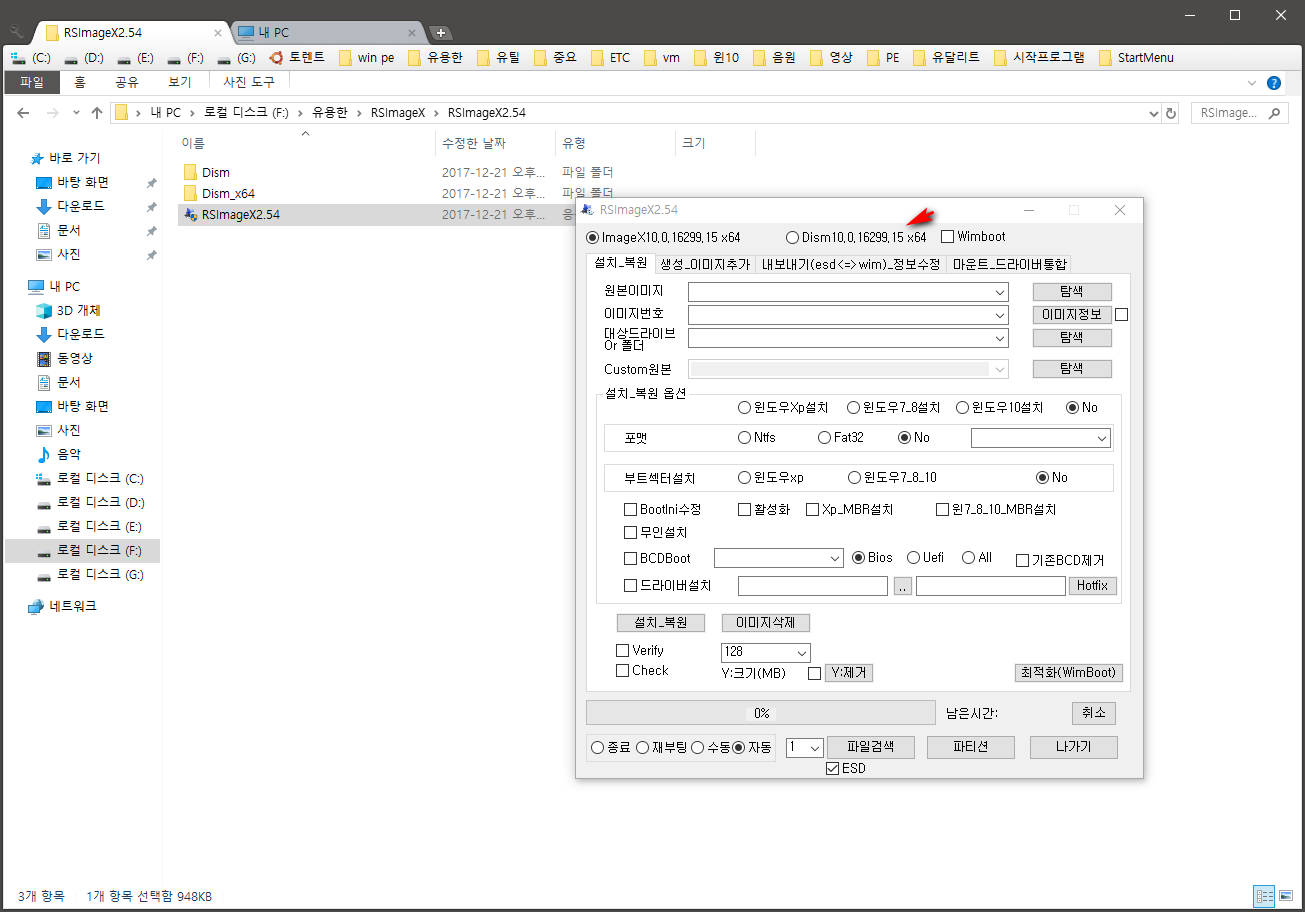The image size is (1305, 912).
Task: Open the Dism folder
Action: pyautogui.click(x=215, y=172)
